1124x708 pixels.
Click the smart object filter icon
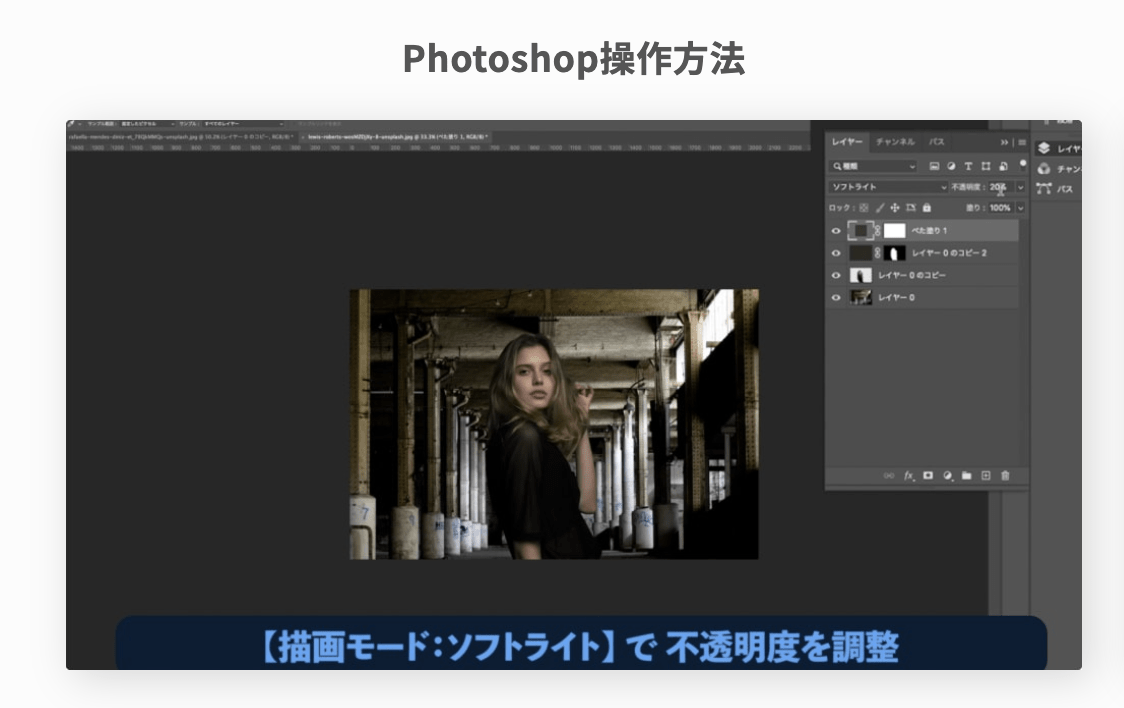(1003, 166)
